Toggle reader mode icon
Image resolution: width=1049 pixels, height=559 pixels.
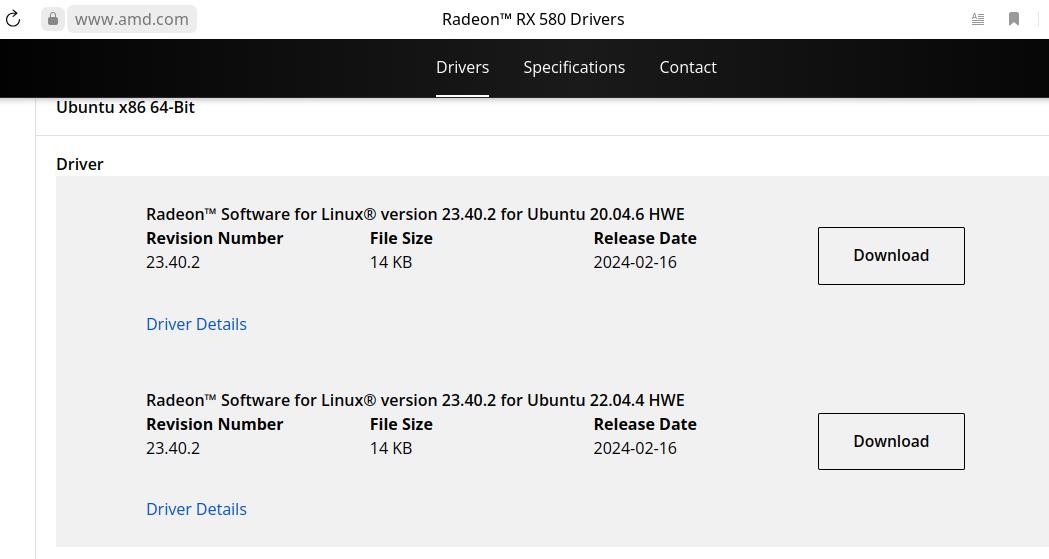(x=978, y=19)
